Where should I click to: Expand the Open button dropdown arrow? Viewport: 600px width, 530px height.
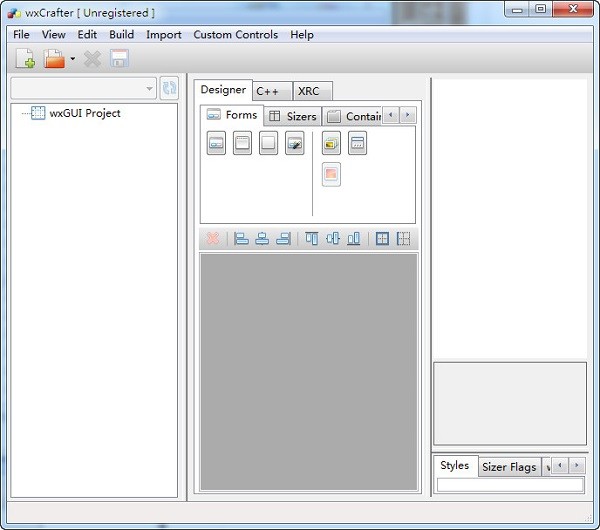73,61
